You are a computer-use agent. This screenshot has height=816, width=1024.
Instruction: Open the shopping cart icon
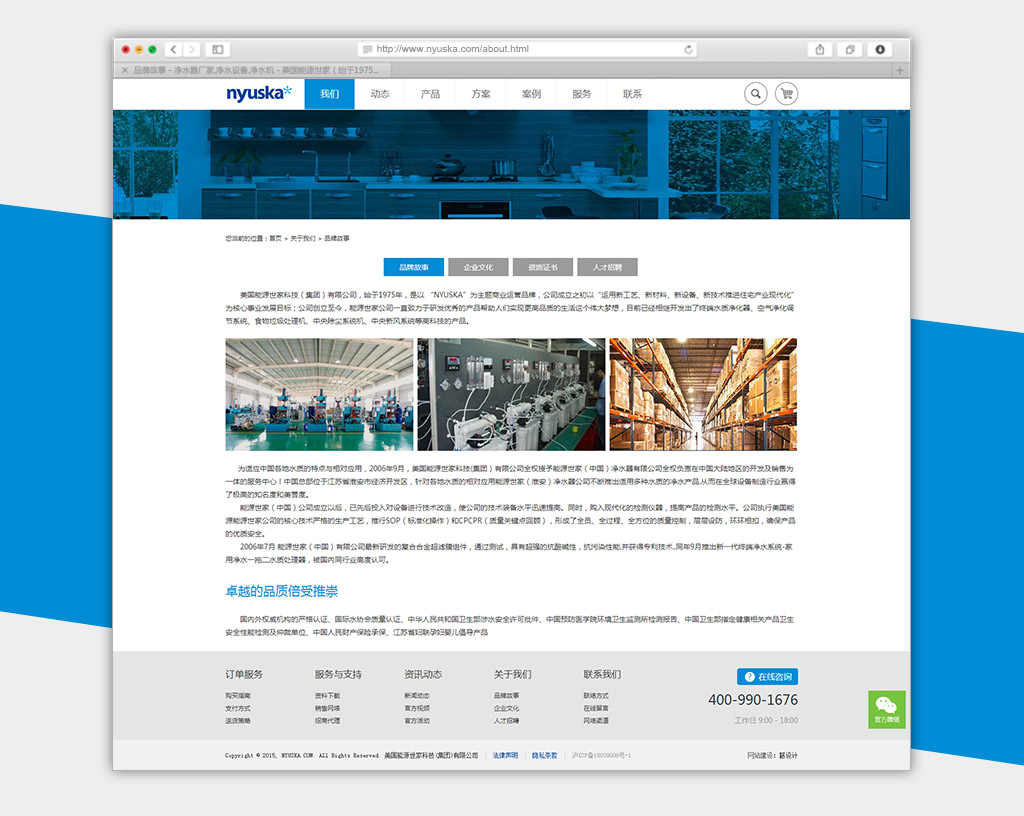click(x=786, y=94)
